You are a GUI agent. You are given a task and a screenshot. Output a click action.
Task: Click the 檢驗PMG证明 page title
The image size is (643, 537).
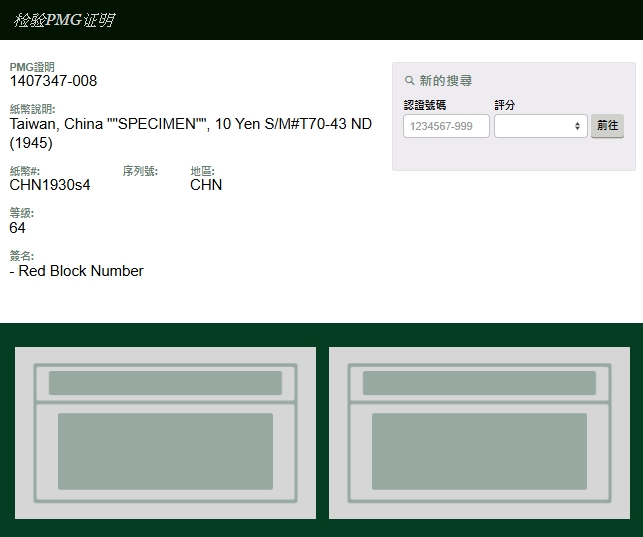(64, 20)
